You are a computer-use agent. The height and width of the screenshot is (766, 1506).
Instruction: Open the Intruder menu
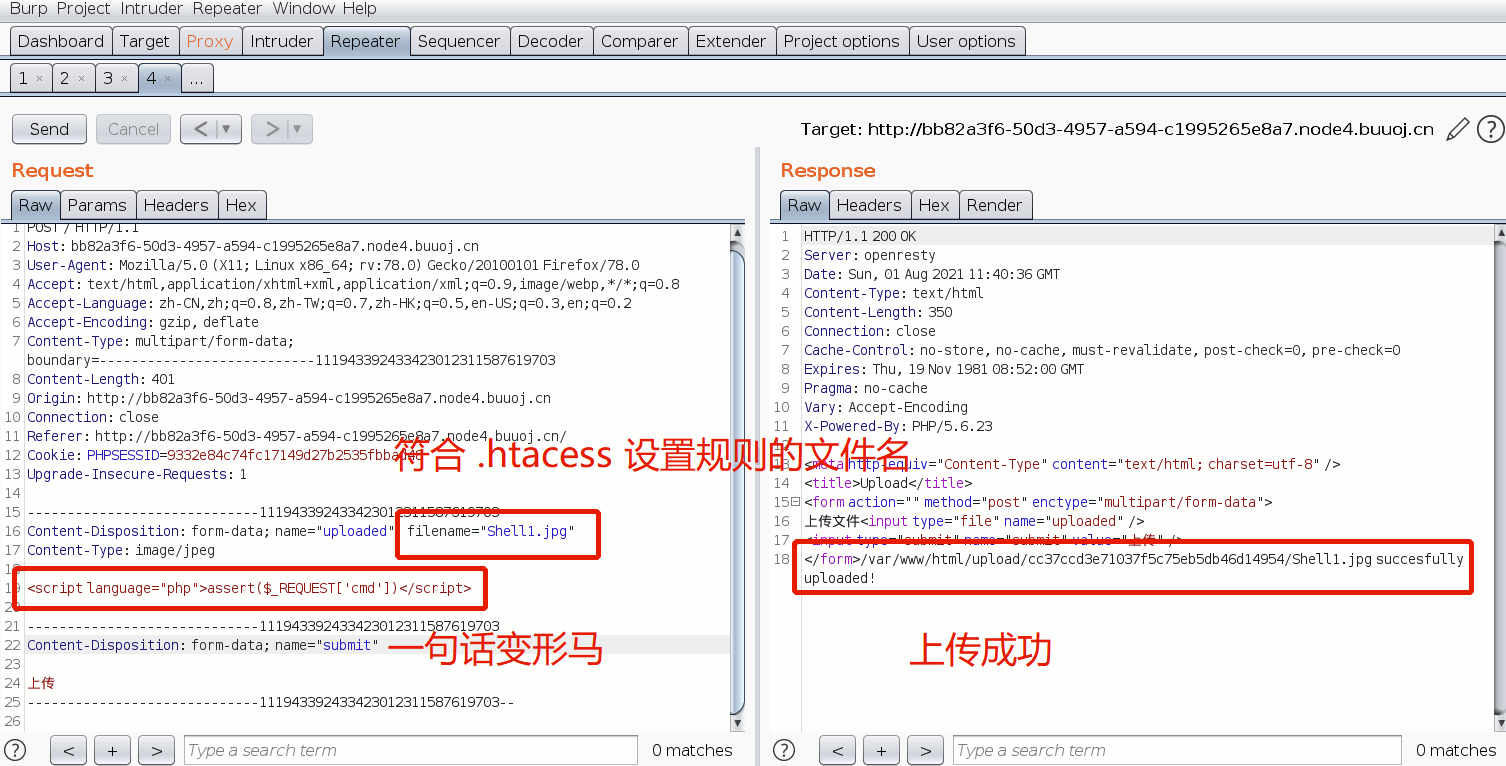coord(151,9)
